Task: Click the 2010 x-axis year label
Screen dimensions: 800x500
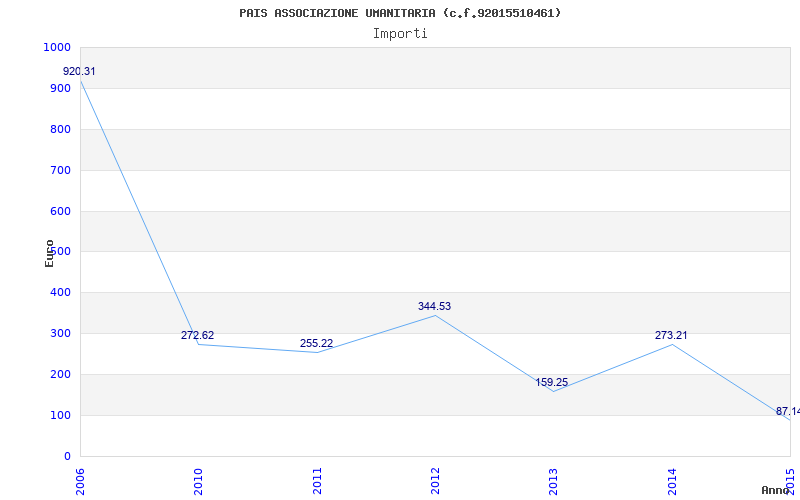Action: (x=199, y=479)
